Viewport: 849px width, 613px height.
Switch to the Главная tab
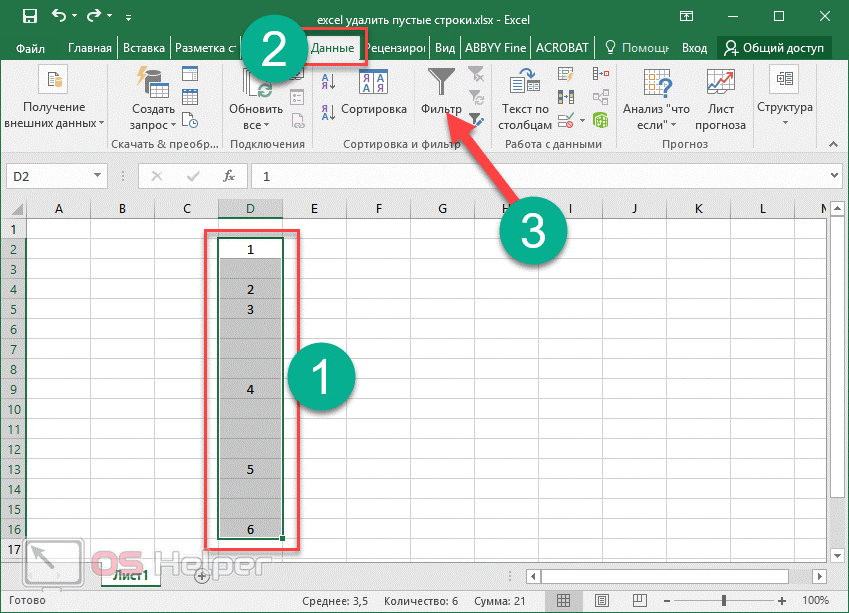point(89,48)
